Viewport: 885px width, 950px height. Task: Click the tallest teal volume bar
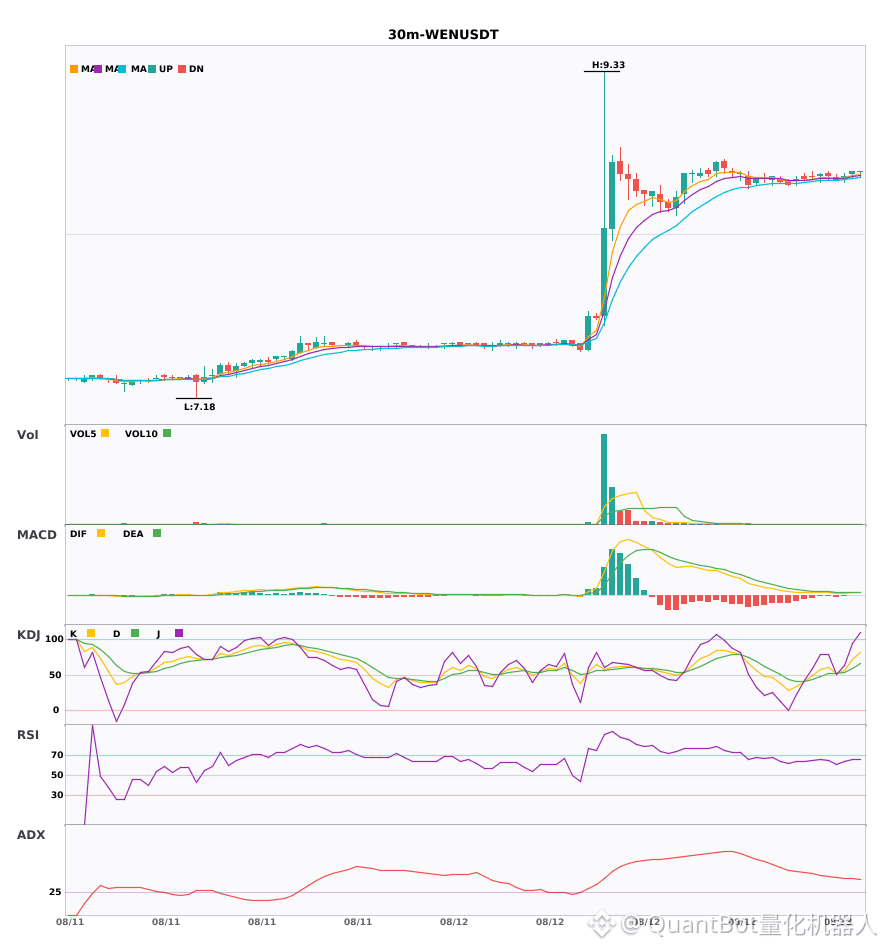pyautogui.click(x=604, y=479)
